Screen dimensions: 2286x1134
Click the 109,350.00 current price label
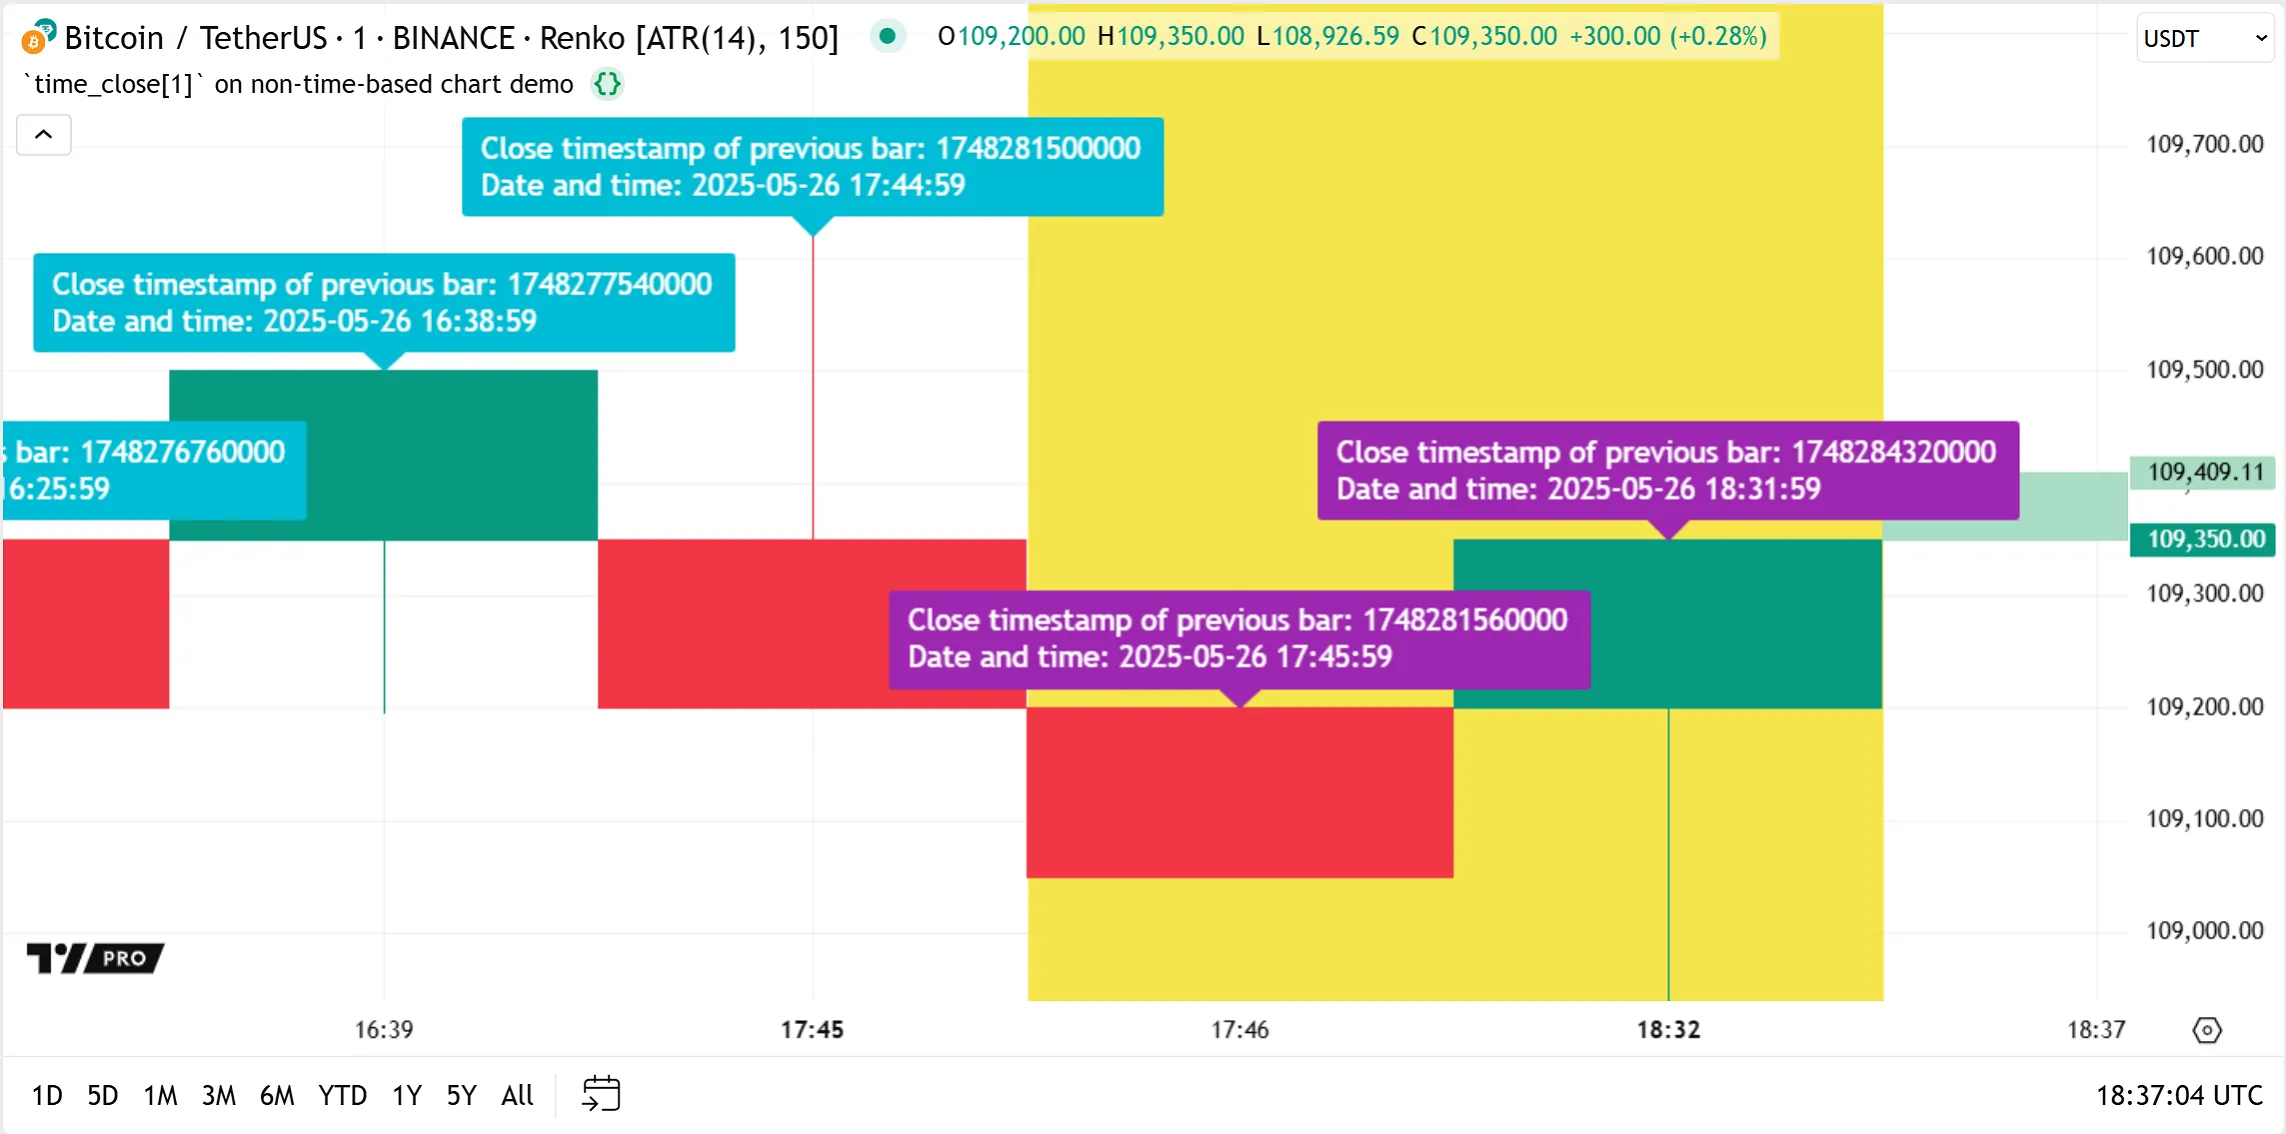pyautogui.click(x=2205, y=539)
